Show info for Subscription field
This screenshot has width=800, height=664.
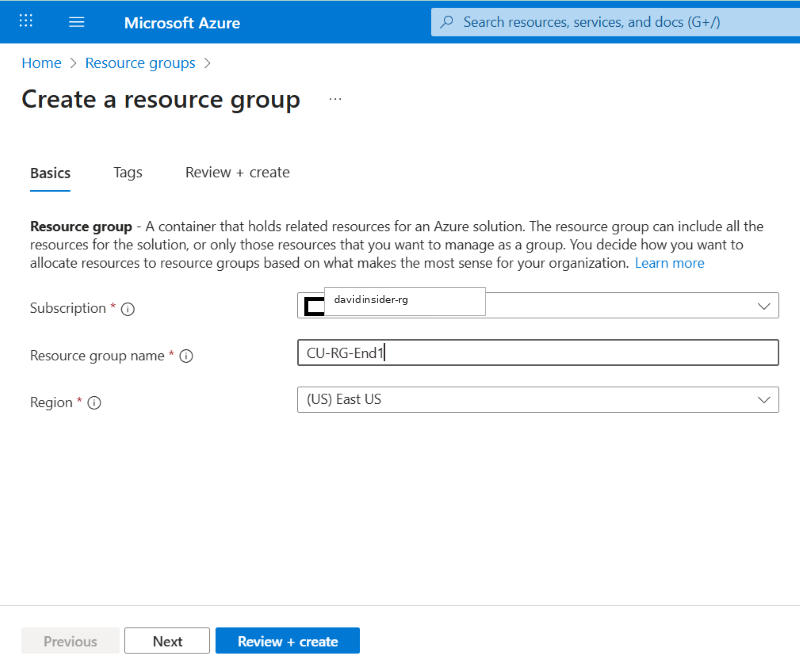(128, 309)
